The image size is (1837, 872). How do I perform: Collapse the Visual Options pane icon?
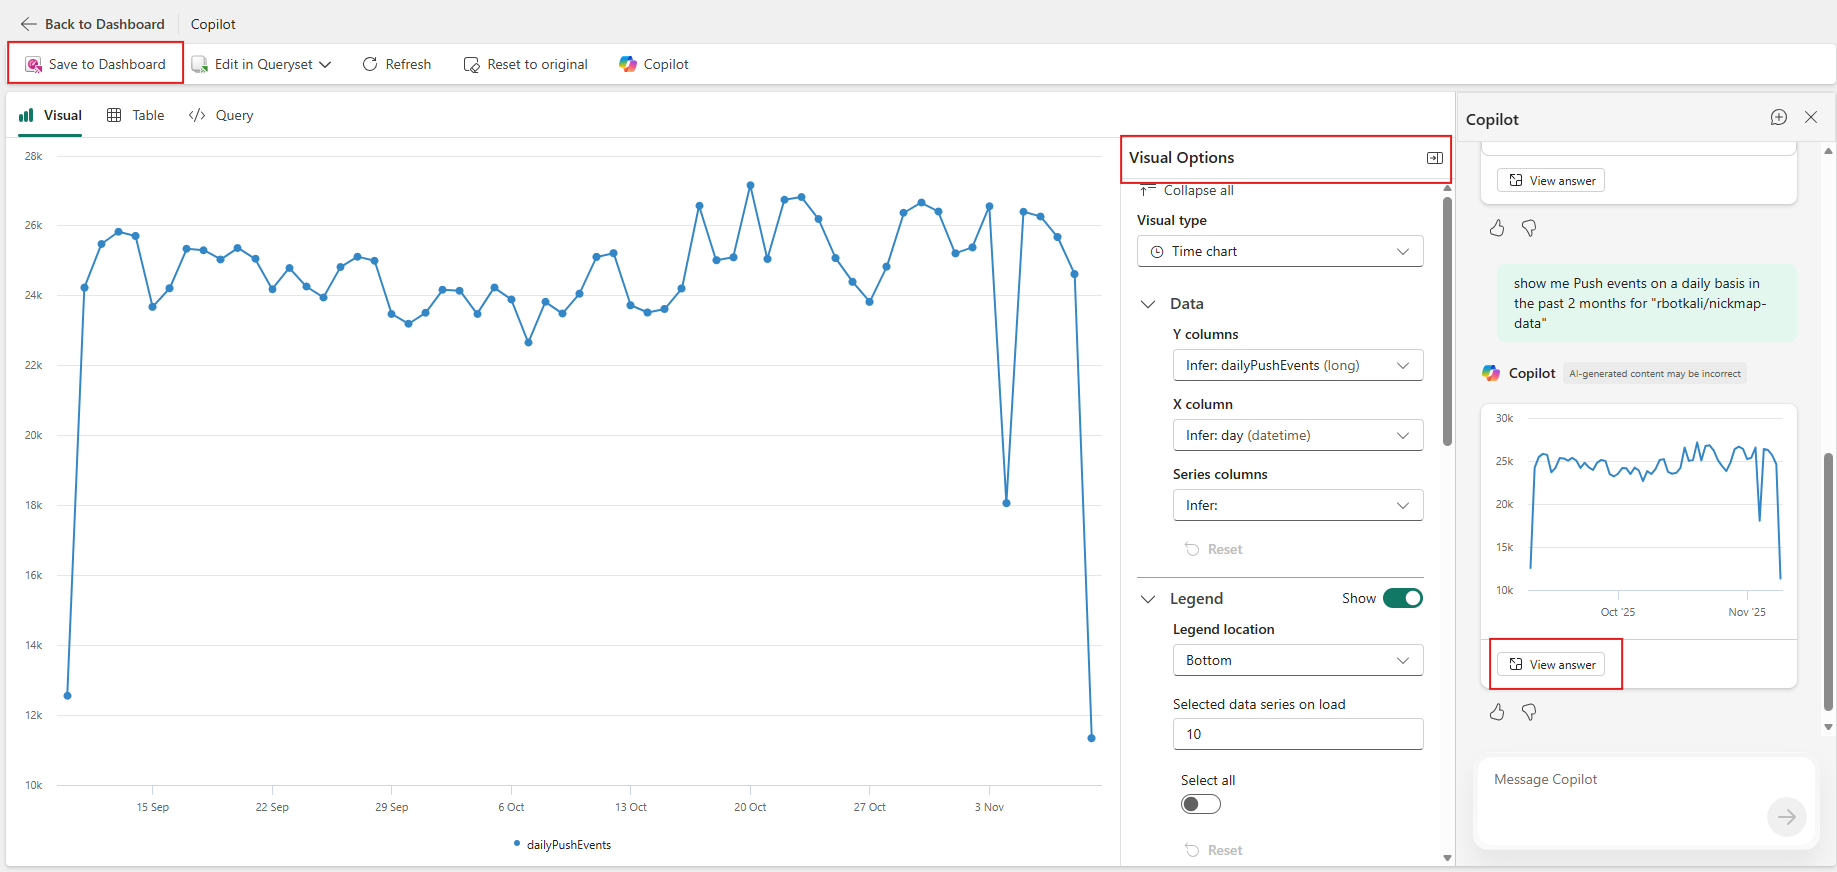point(1434,158)
